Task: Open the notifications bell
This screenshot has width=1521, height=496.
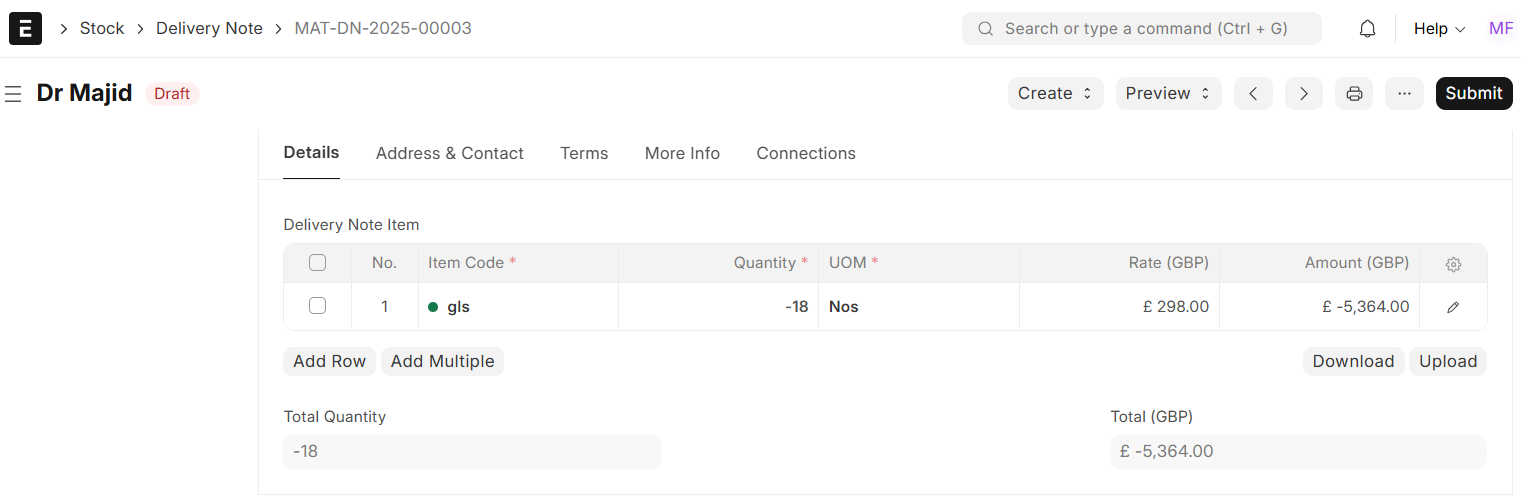Action: point(1367,29)
